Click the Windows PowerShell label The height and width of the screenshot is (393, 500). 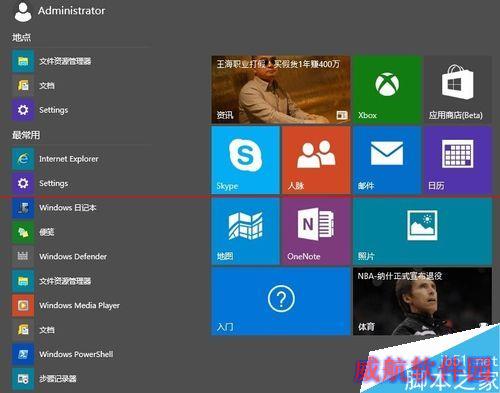coord(76,354)
